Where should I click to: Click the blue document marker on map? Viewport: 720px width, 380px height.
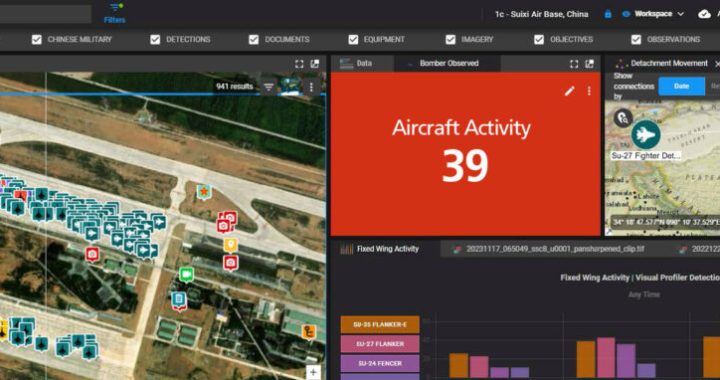pos(179,301)
